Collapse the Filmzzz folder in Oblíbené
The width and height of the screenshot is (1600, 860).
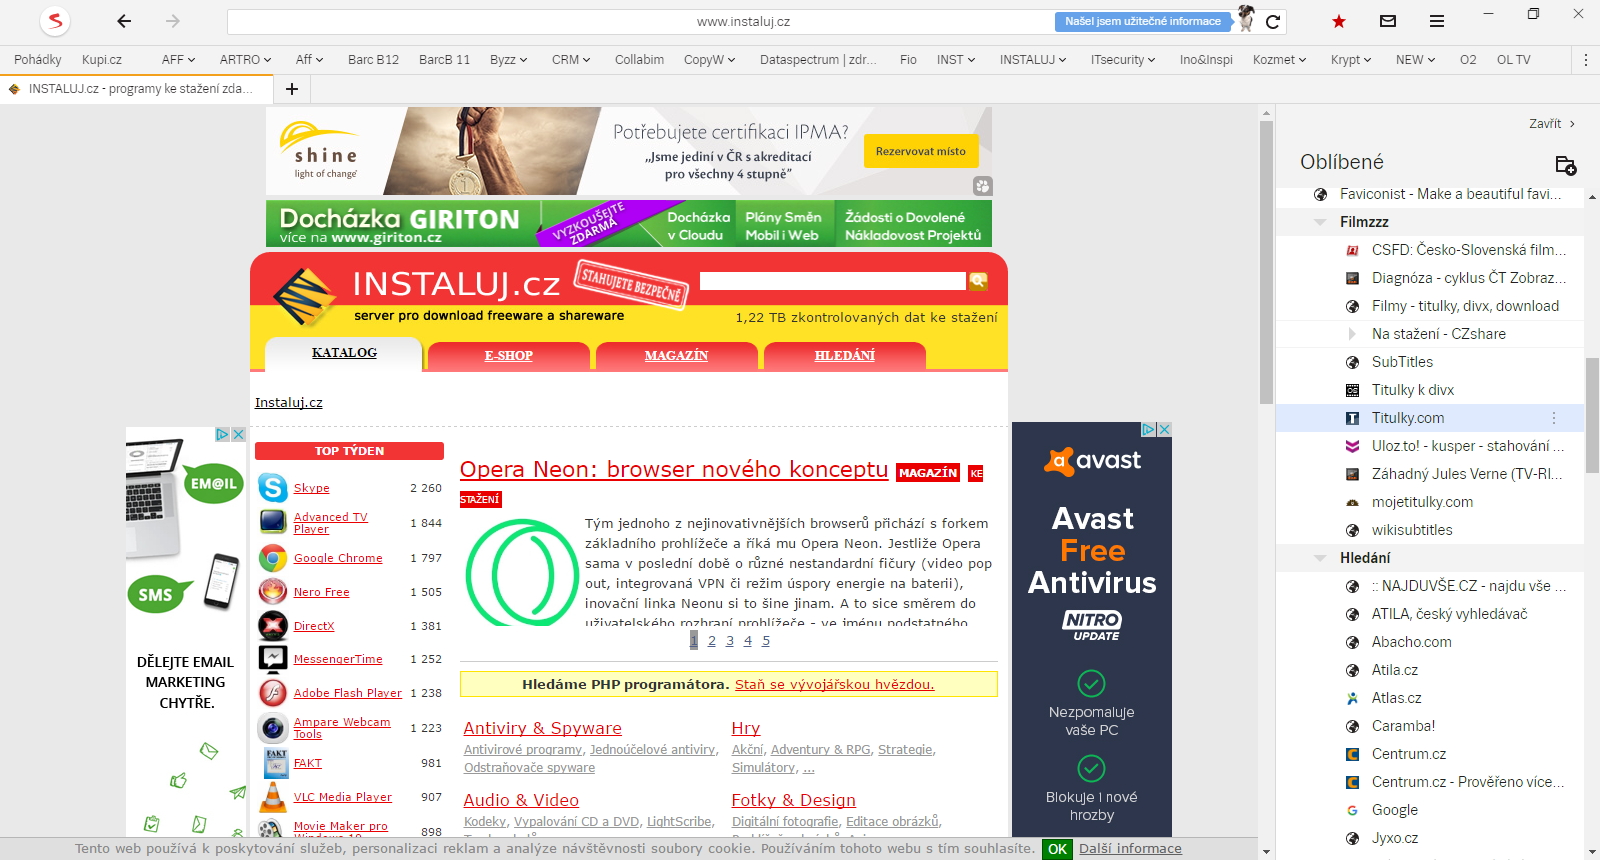(1320, 222)
